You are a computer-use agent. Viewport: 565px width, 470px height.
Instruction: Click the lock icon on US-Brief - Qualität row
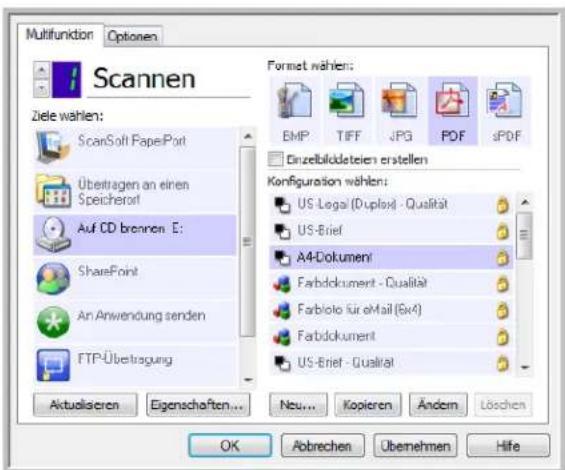pyautogui.click(x=502, y=363)
